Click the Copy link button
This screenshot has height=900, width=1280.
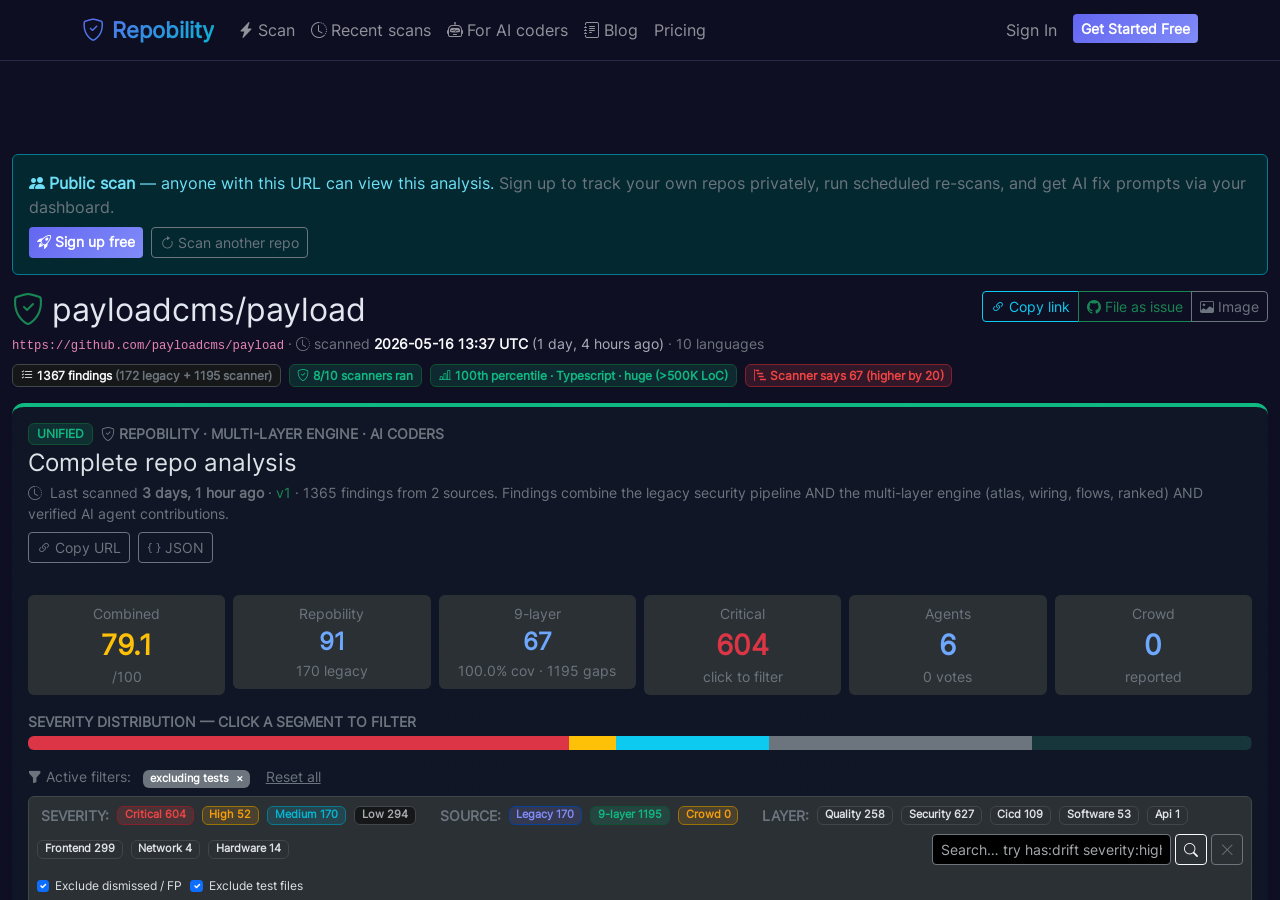[x=1030, y=307]
